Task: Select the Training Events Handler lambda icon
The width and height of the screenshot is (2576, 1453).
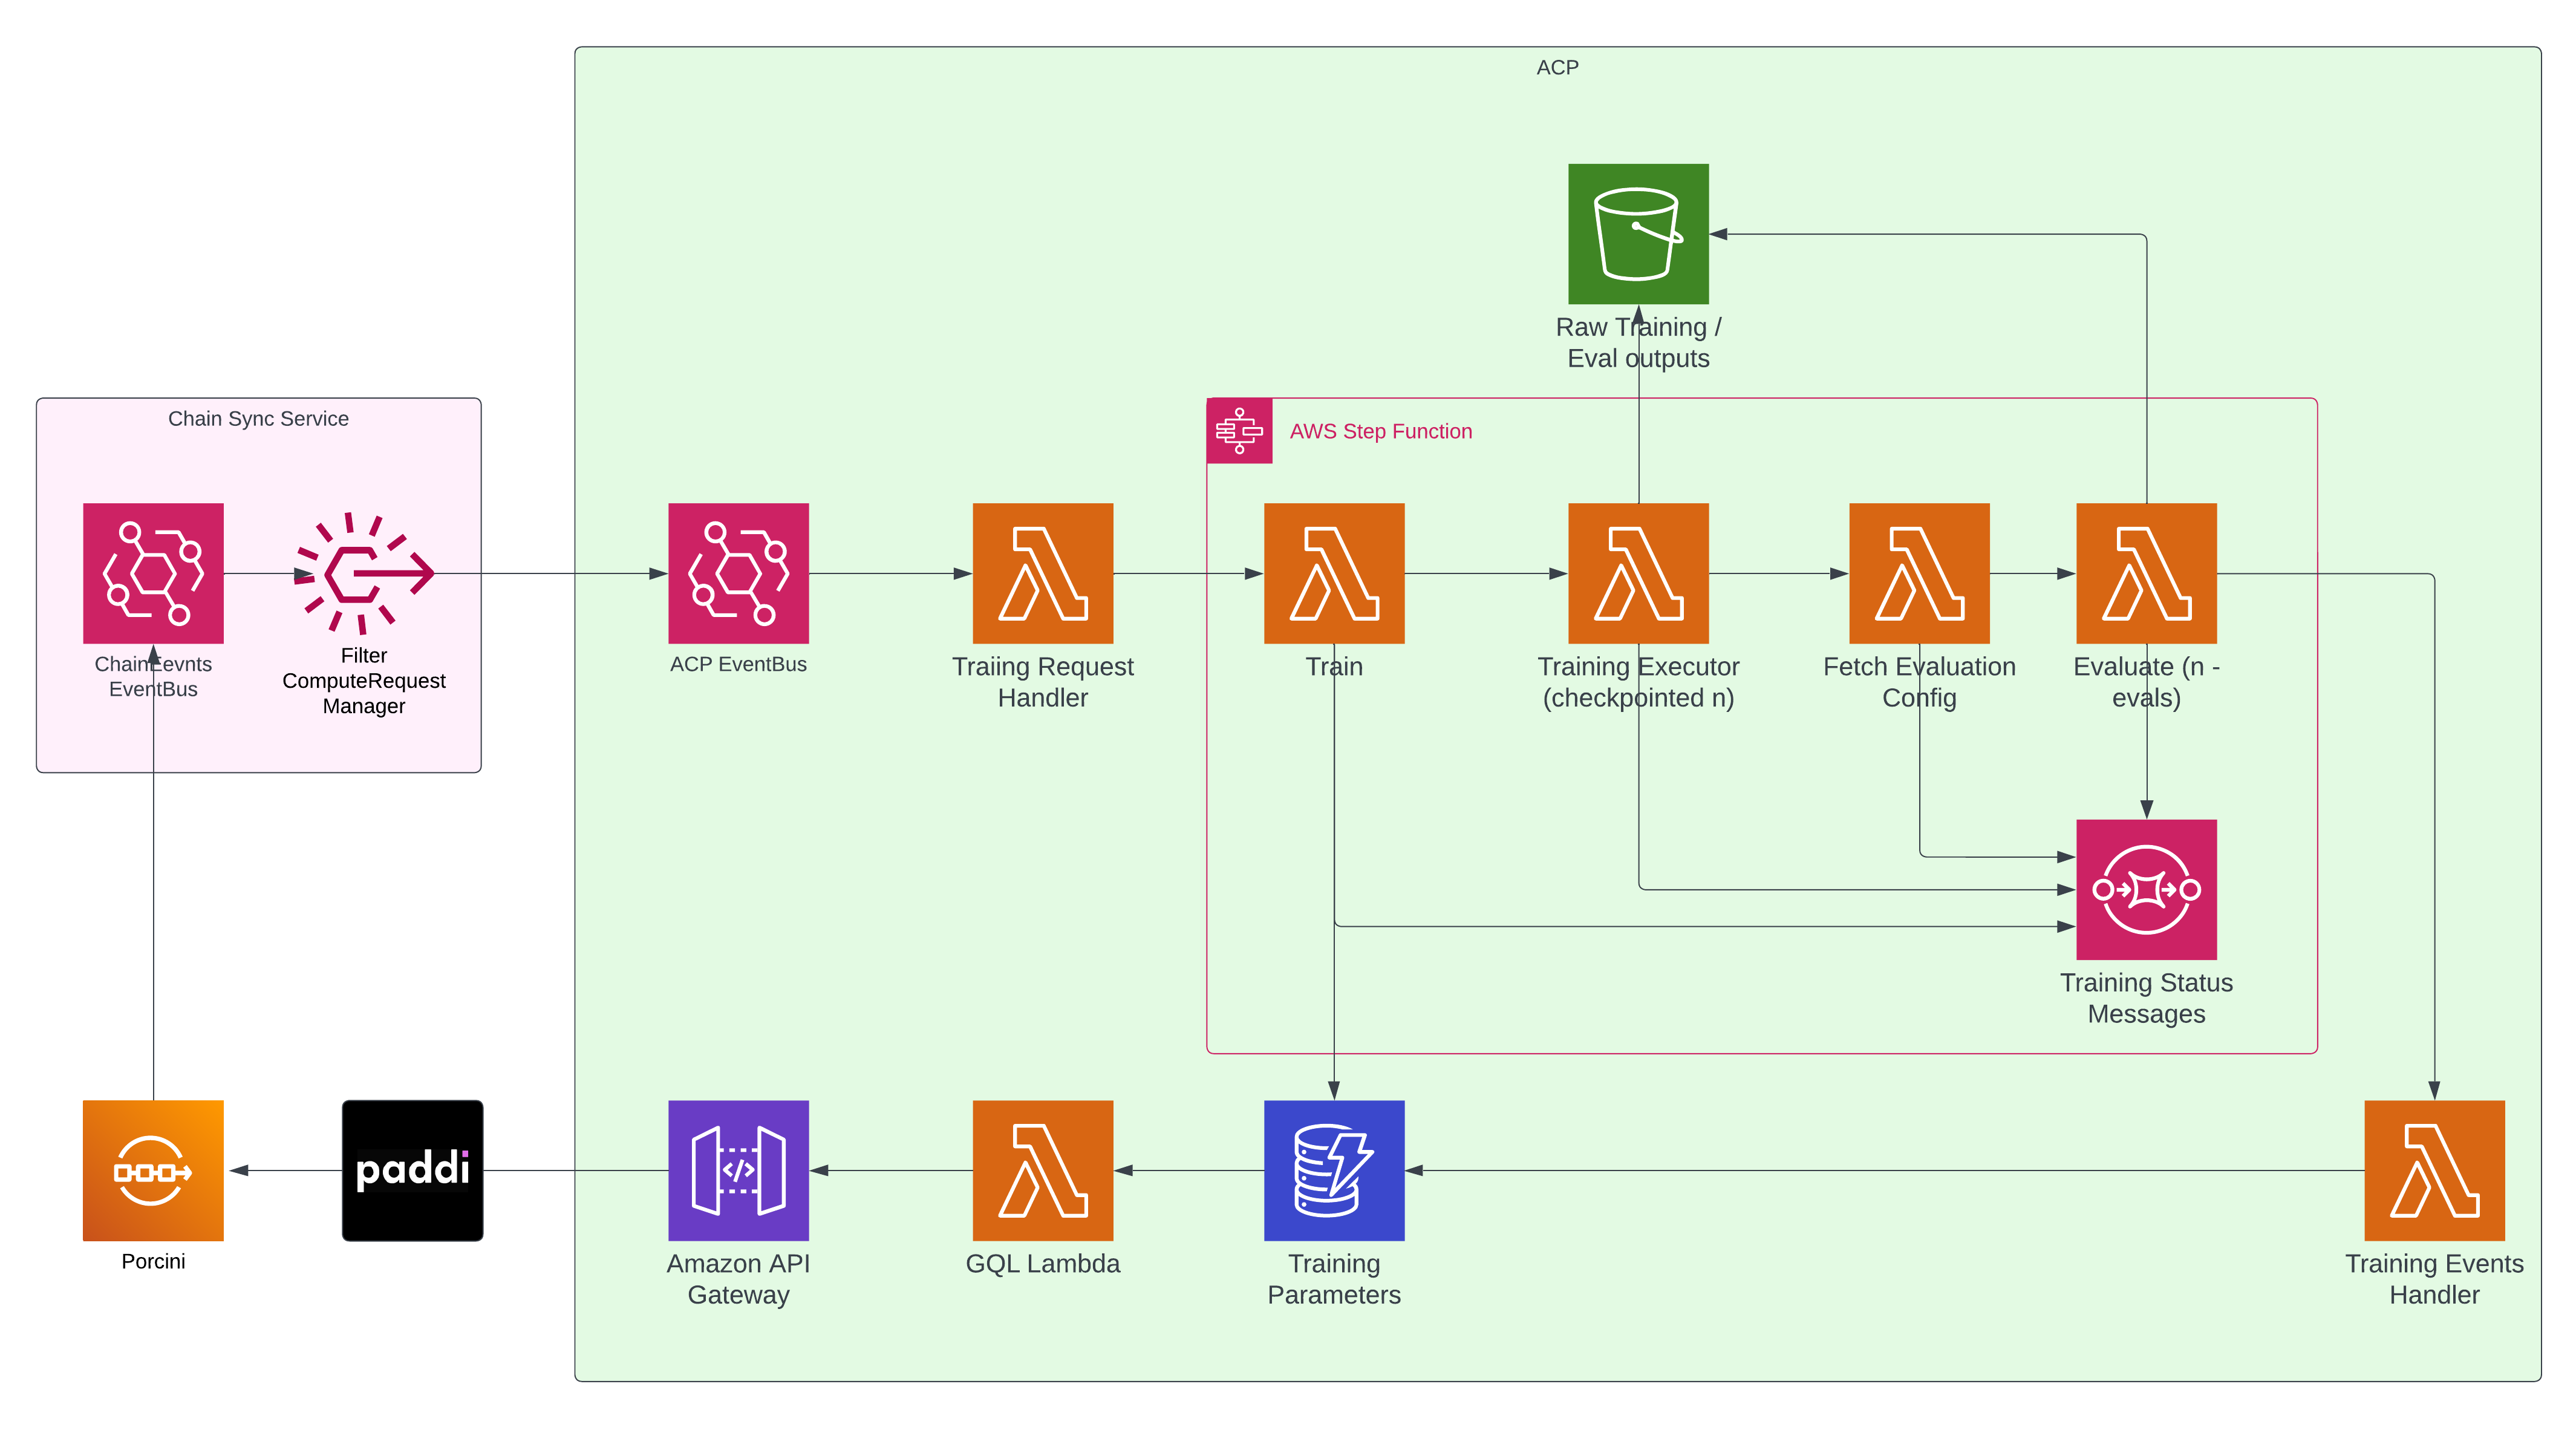Action: click(2434, 1171)
